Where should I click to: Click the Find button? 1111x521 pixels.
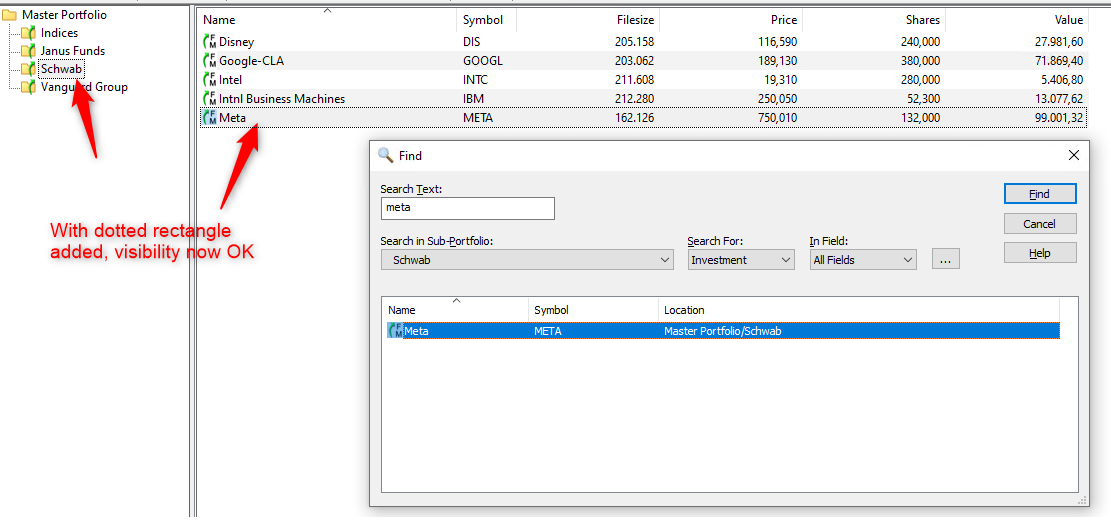1040,194
